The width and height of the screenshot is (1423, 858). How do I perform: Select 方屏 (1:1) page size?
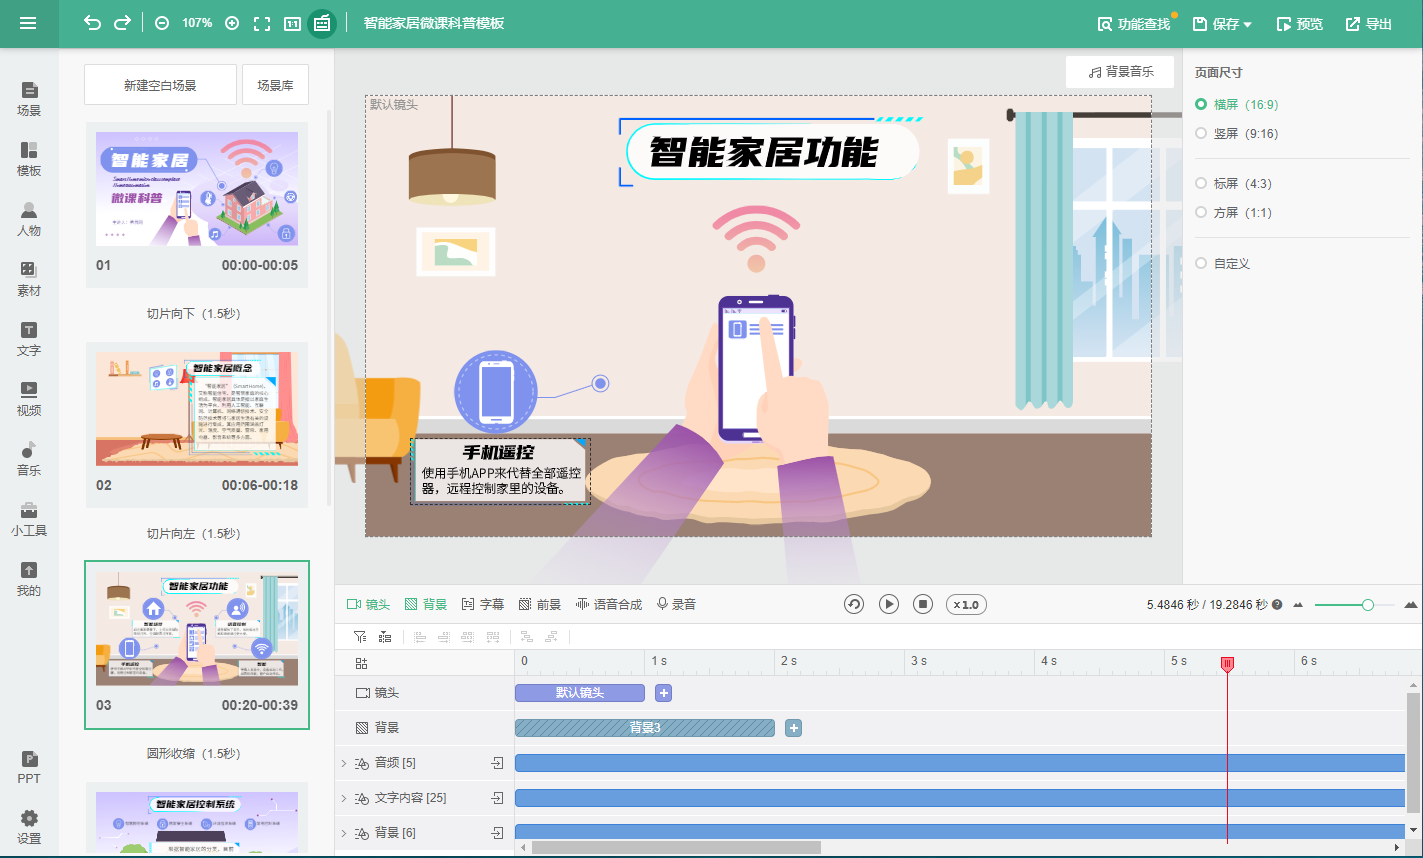coord(1234,212)
